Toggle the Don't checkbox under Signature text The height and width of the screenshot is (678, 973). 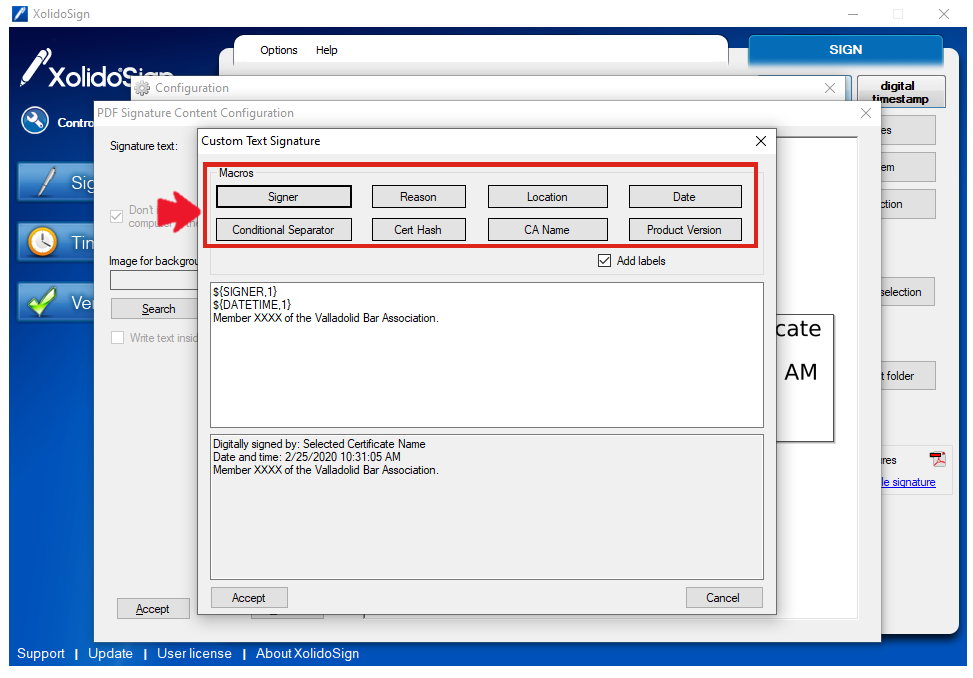(x=116, y=216)
